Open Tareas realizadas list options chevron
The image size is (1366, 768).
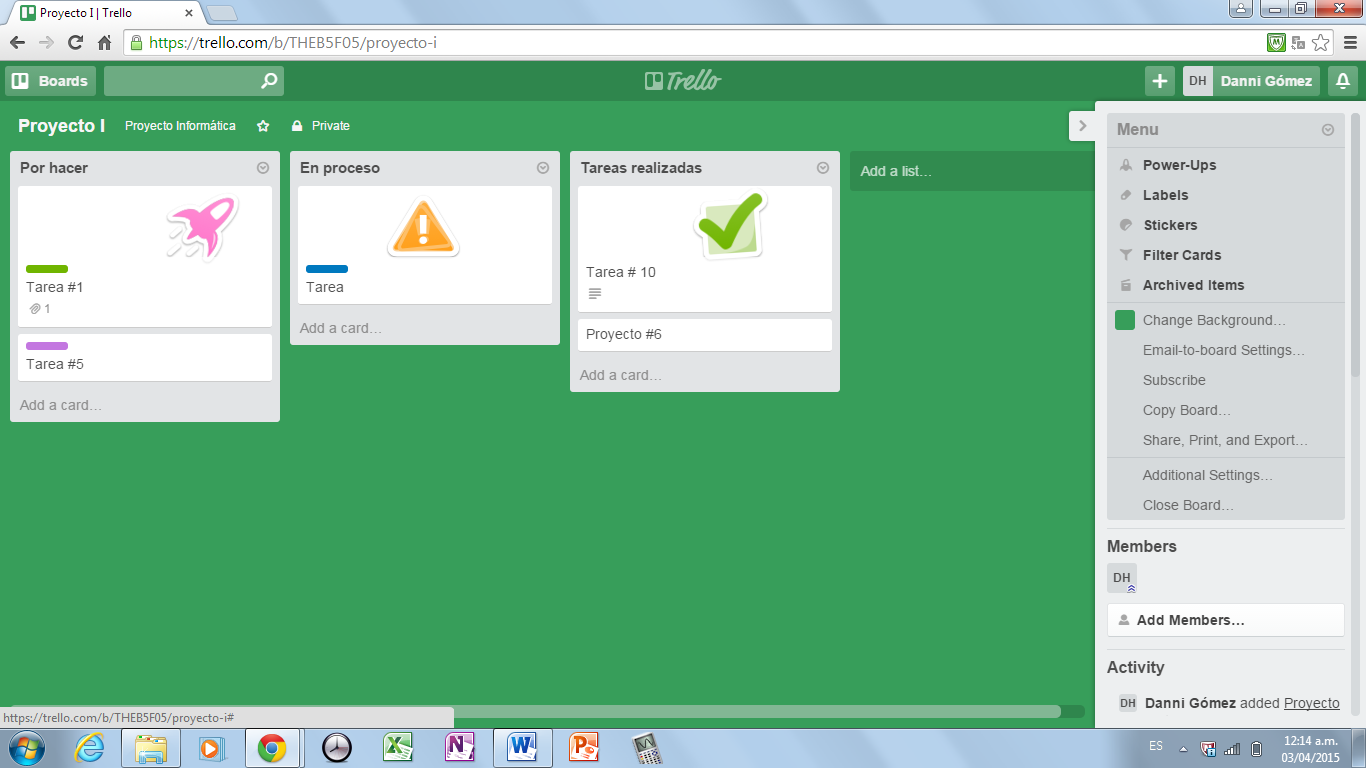point(823,168)
